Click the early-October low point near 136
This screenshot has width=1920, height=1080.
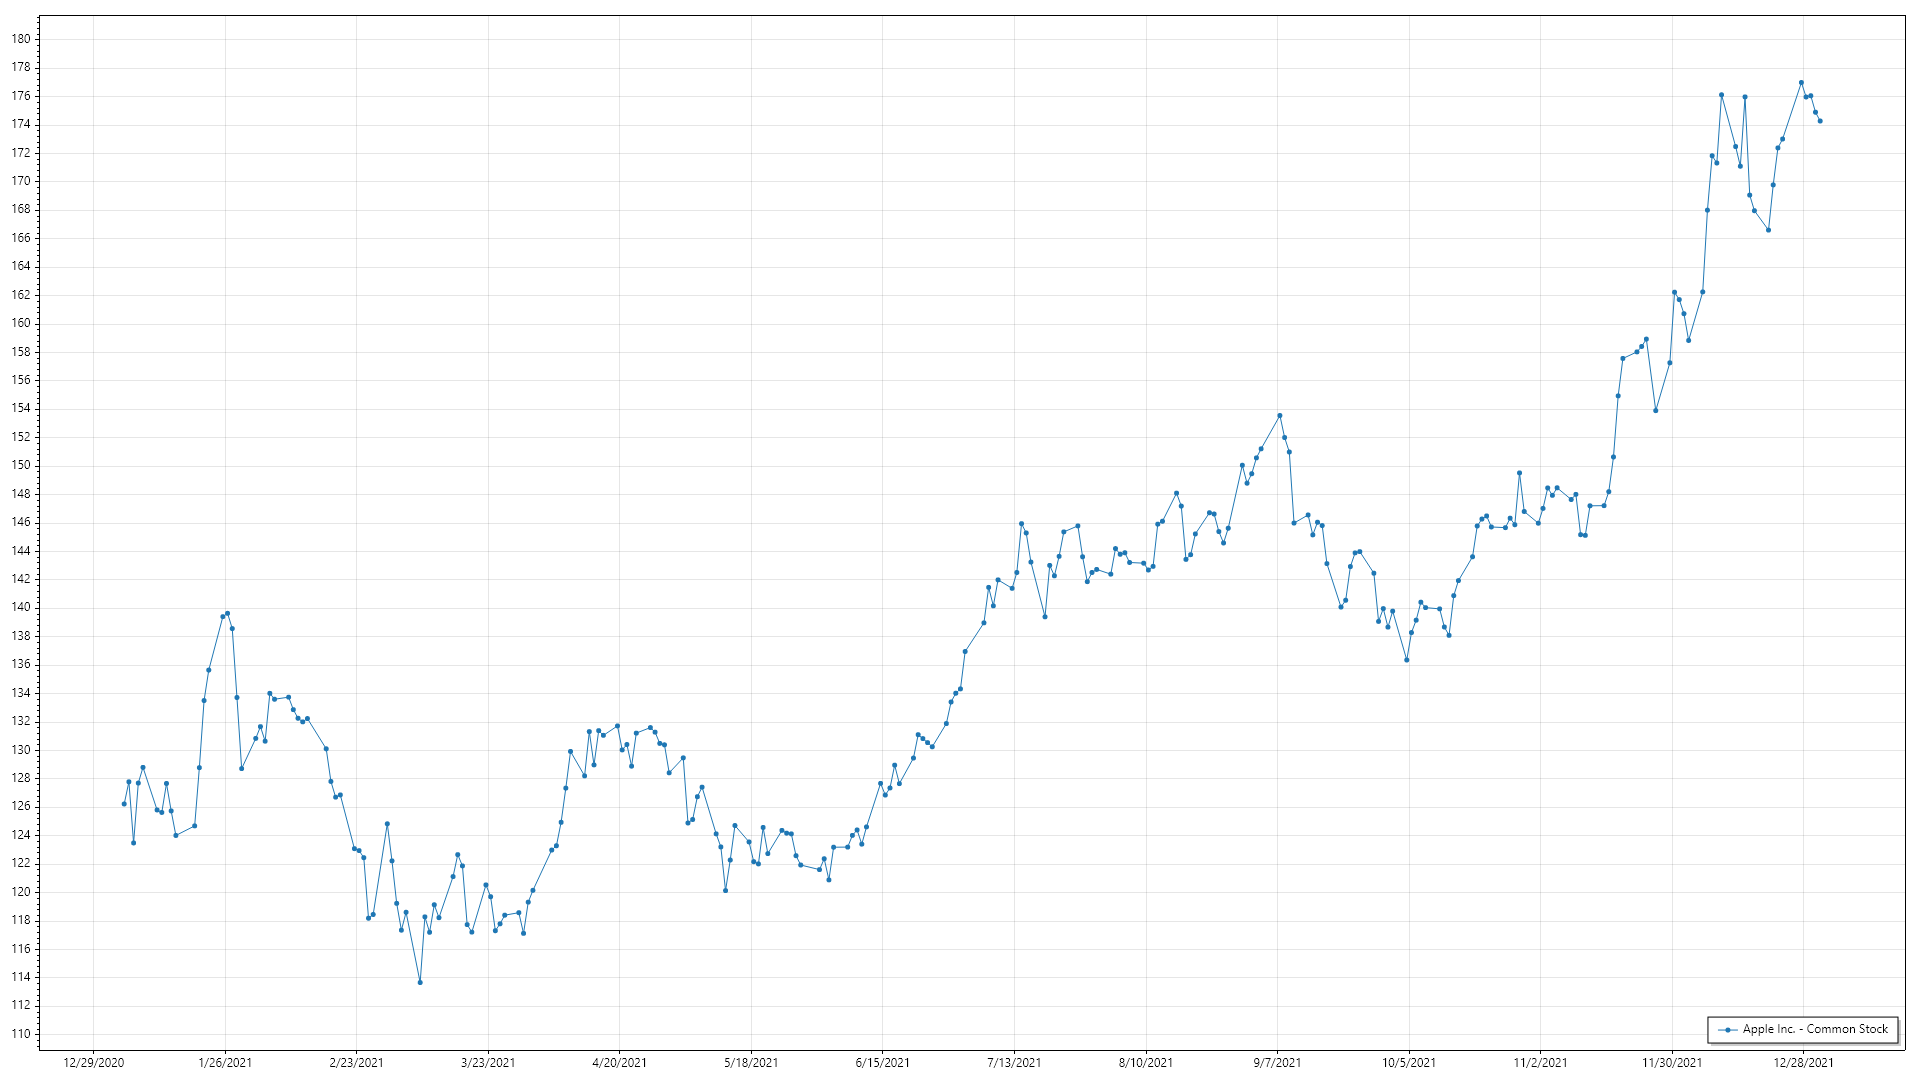pos(1407,660)
